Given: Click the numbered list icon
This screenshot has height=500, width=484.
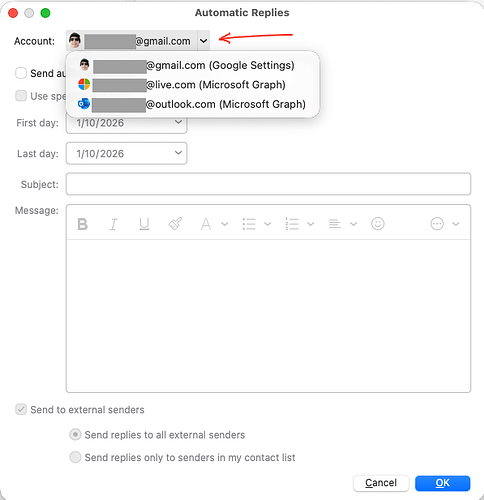Looking at the screenshot, I should (x=292, y=224).
